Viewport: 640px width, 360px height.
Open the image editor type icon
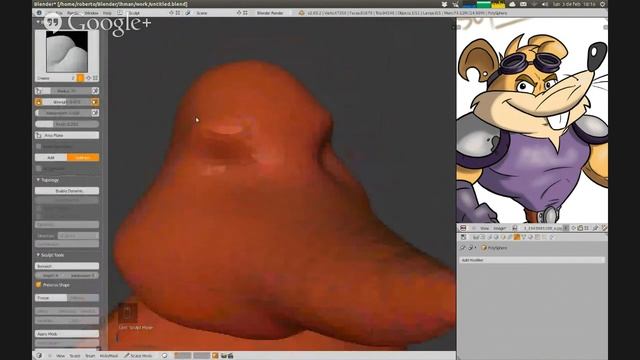pos(463,228)
